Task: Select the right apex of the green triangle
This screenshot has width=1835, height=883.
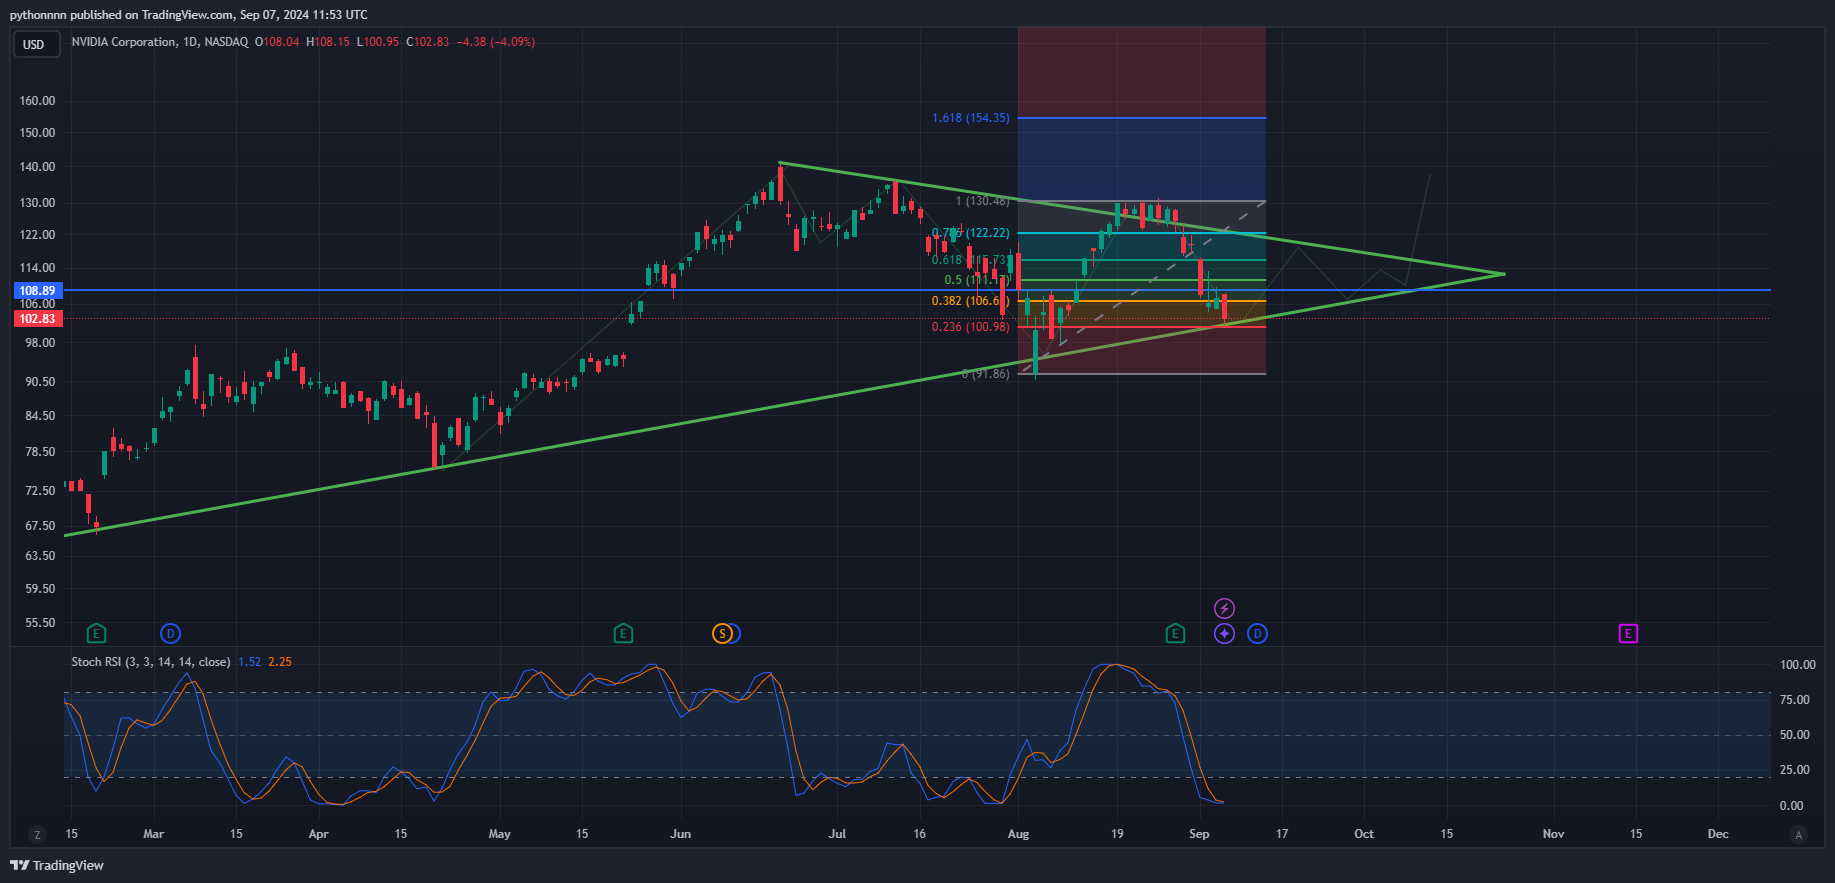Action: 1504,274
